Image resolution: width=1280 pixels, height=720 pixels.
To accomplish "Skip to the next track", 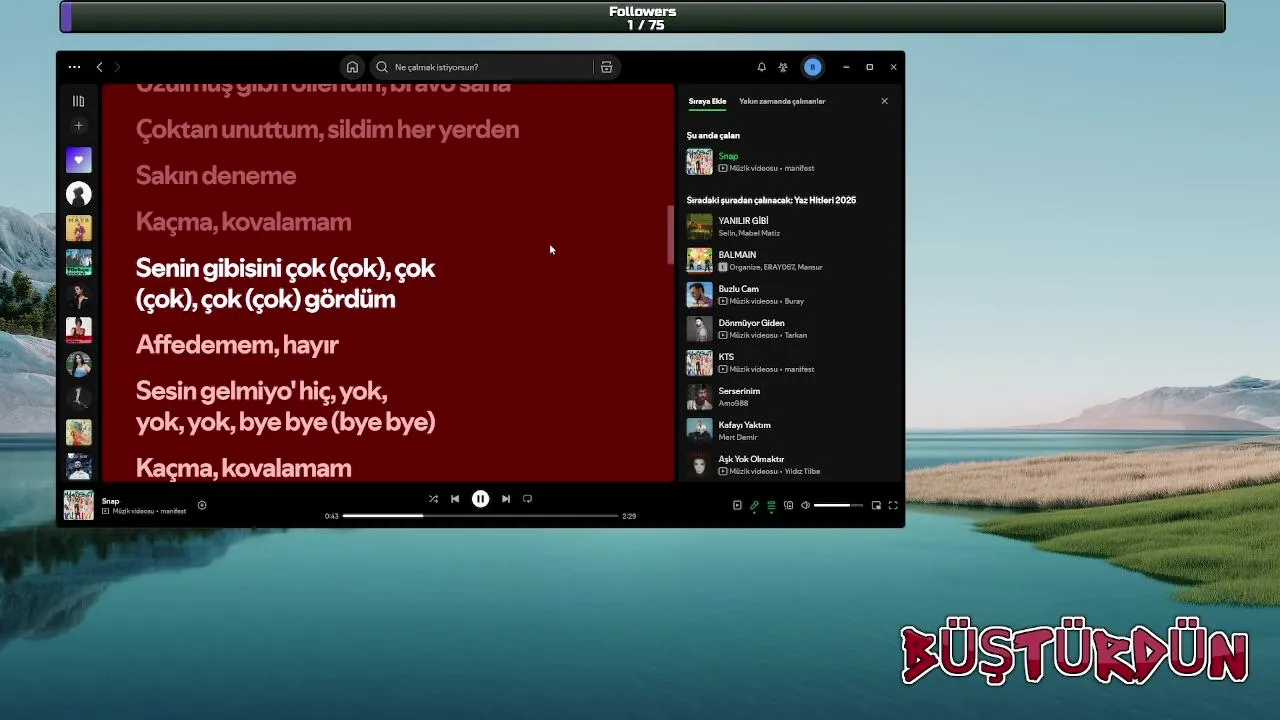I will [506, 499].
